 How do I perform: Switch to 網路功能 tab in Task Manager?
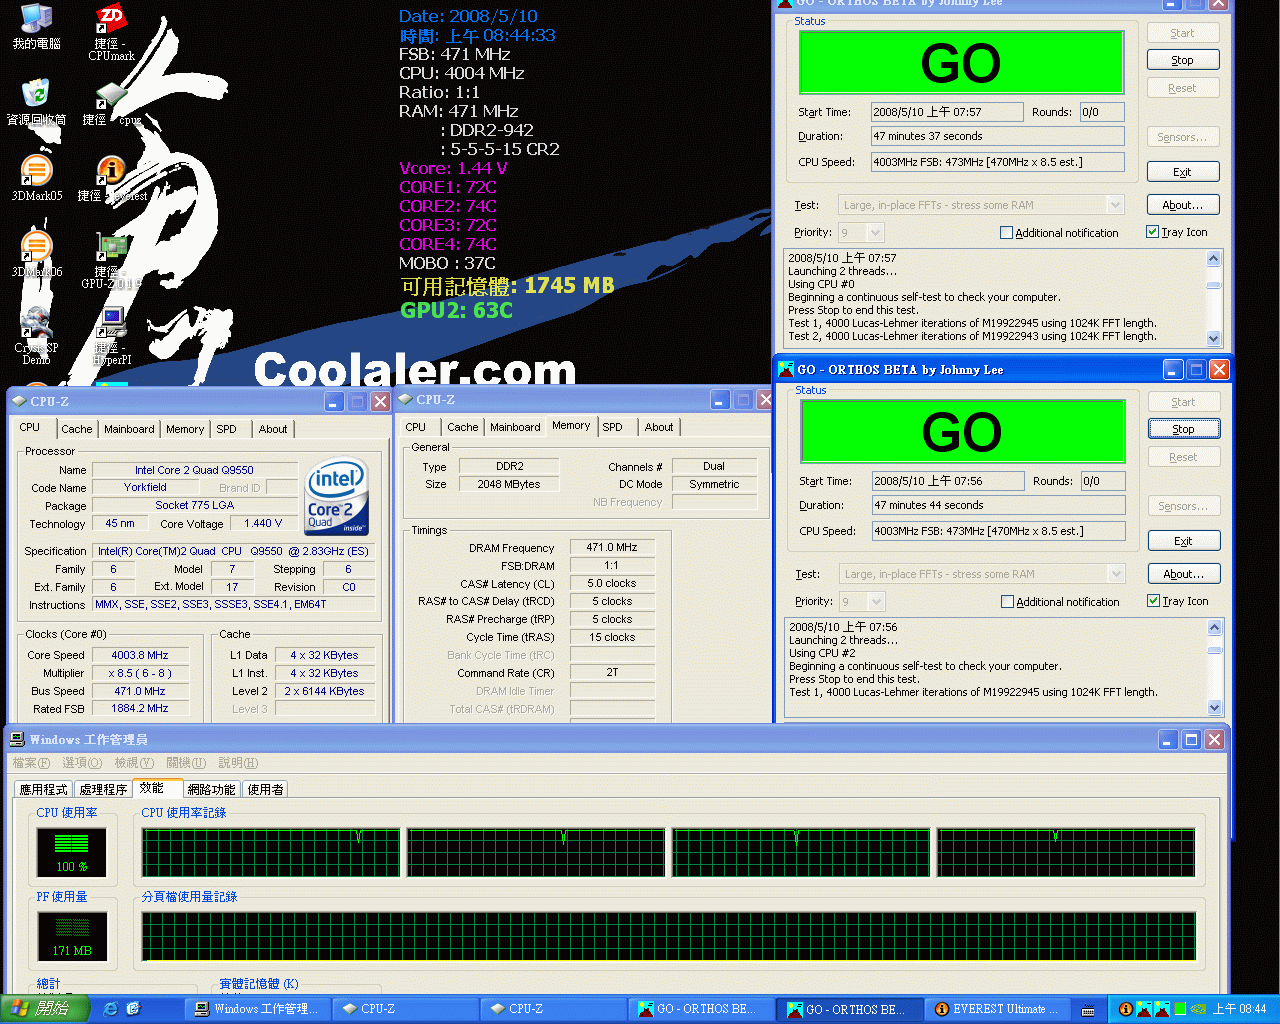(x=212, y=789)
